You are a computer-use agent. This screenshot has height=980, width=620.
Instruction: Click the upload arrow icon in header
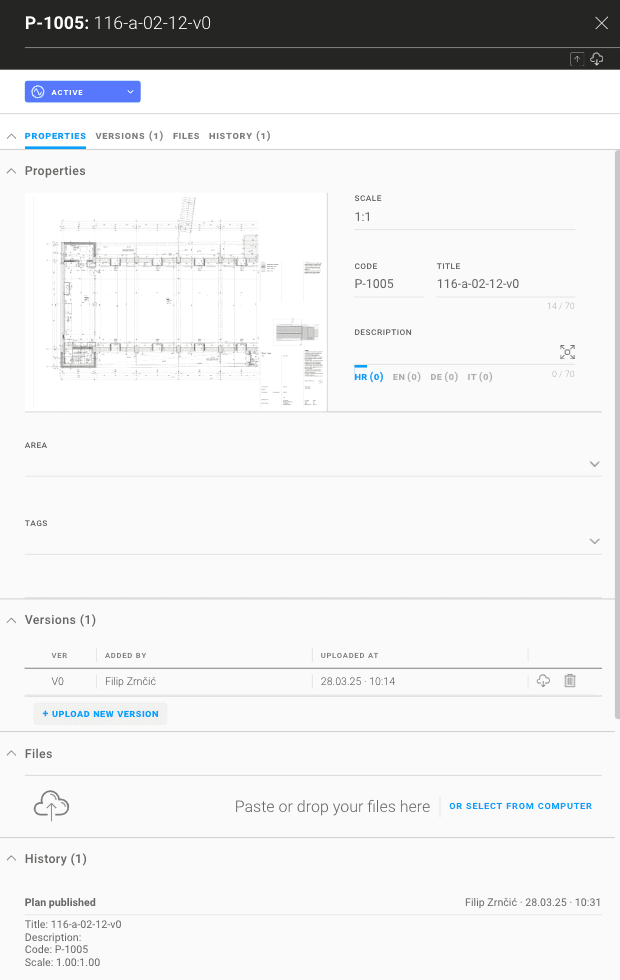pyautogui.click(x=577, y=60)
